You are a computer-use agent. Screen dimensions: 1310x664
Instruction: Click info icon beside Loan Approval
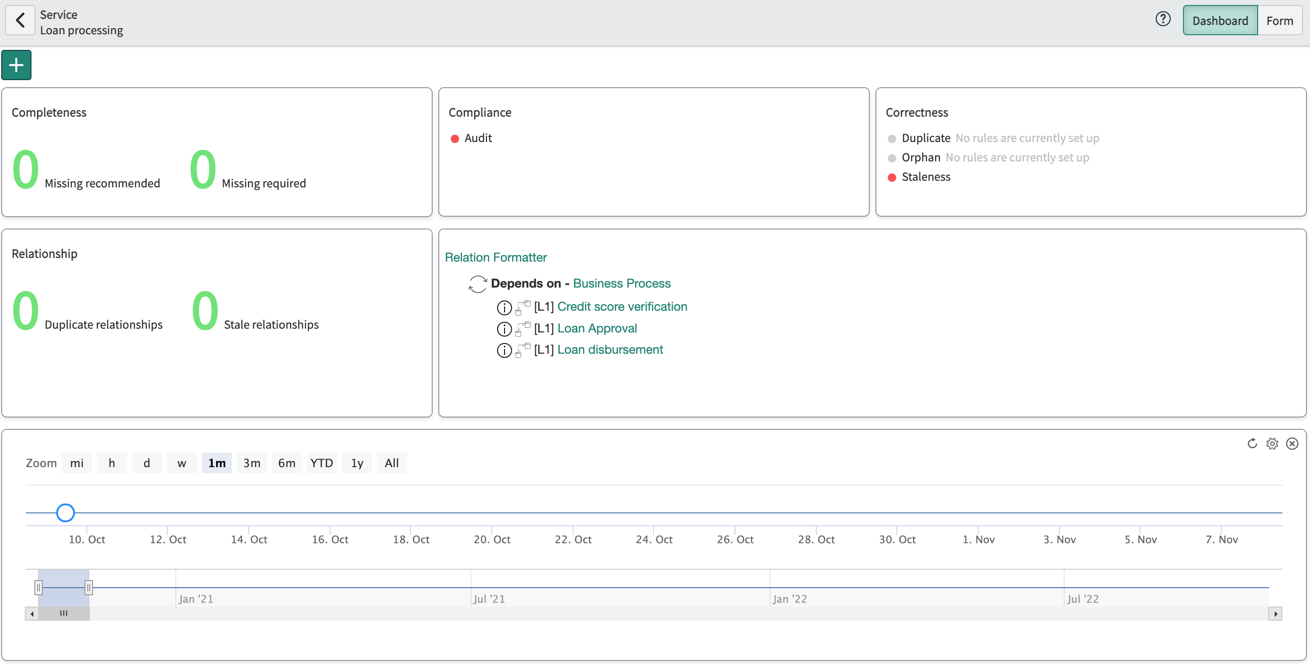pyautogui.click(x=504, y=329)
